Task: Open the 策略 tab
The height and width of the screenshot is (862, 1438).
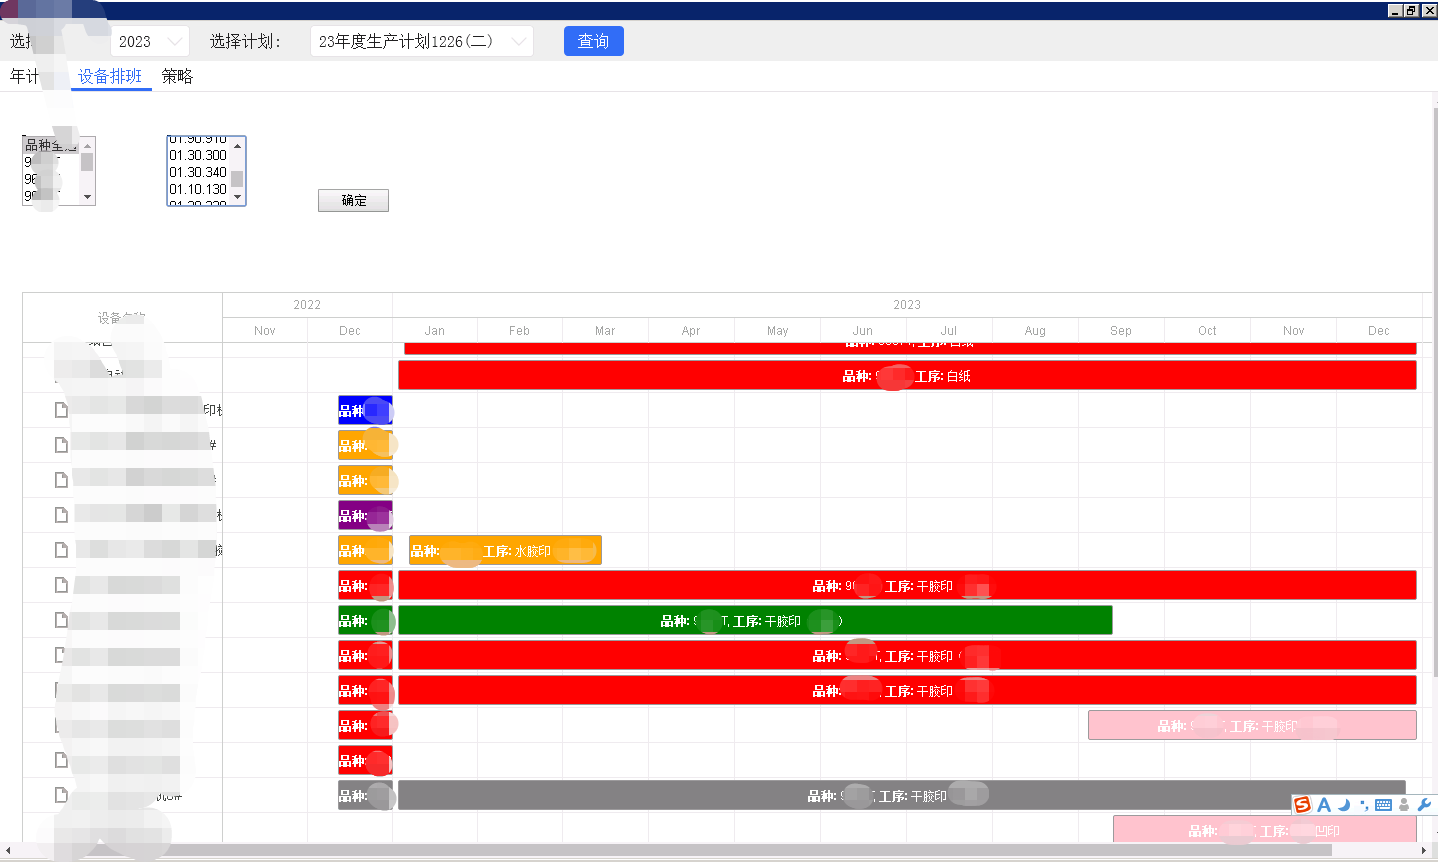Action: [x=177, y=76]
